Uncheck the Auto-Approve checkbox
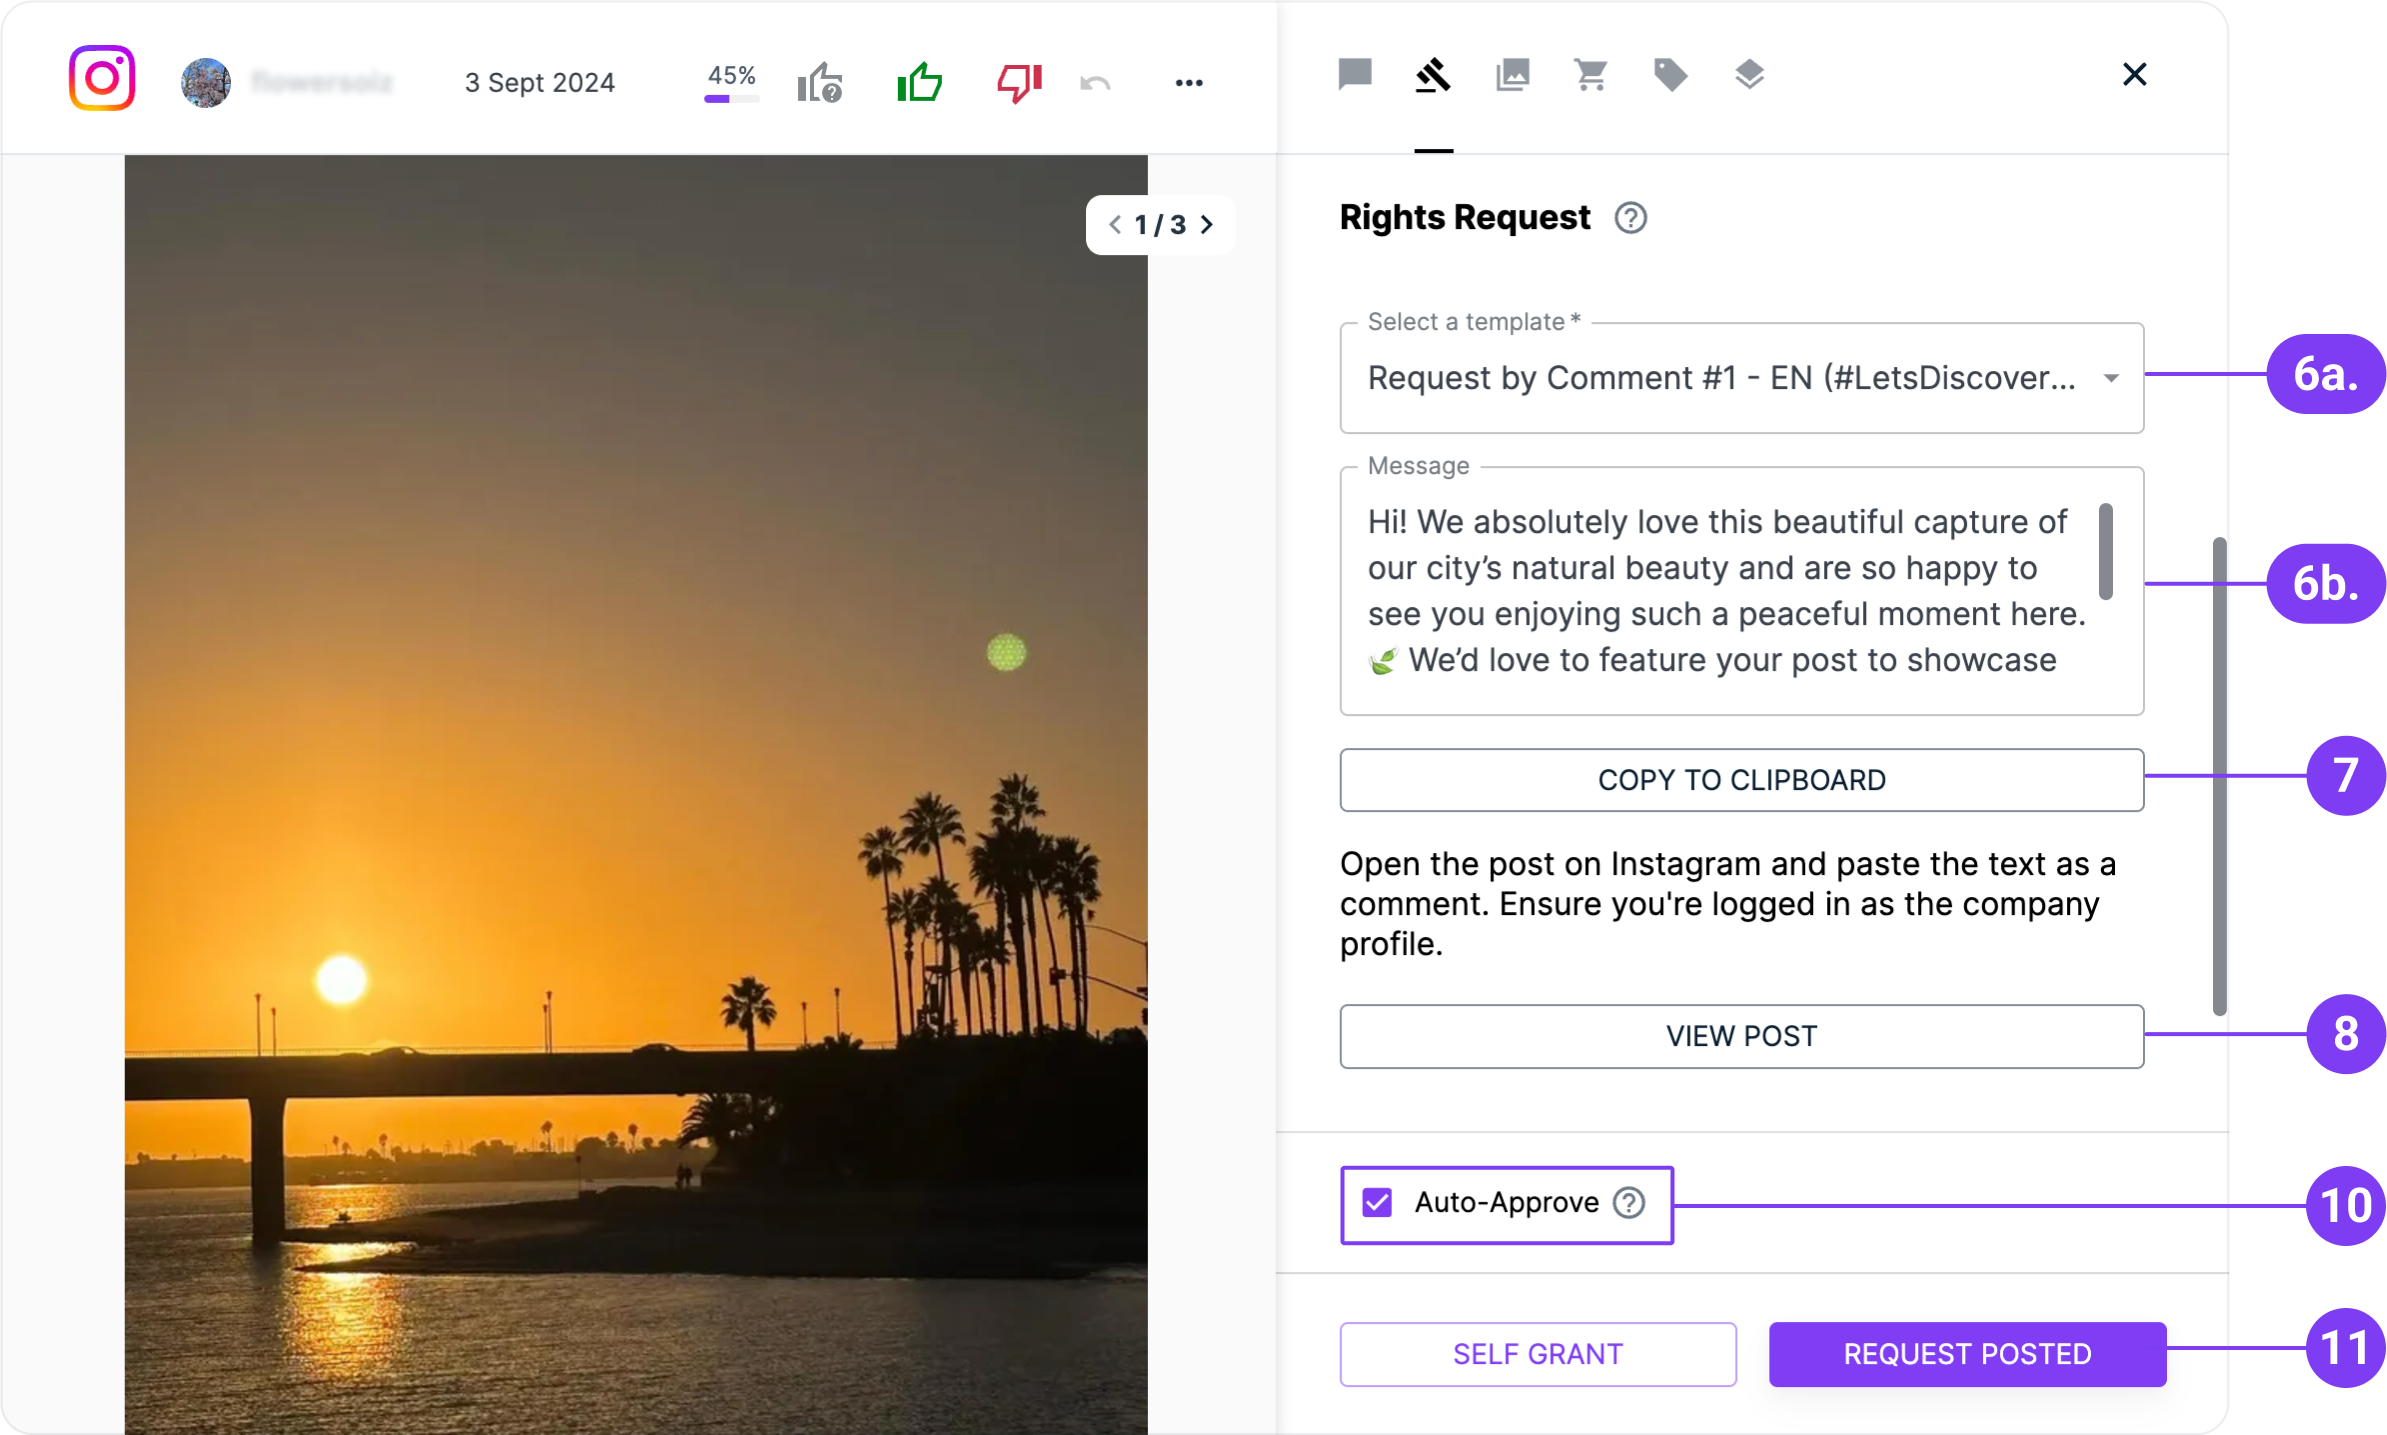The height and width of the screenshot is (1435, 2387). 1377,1202
